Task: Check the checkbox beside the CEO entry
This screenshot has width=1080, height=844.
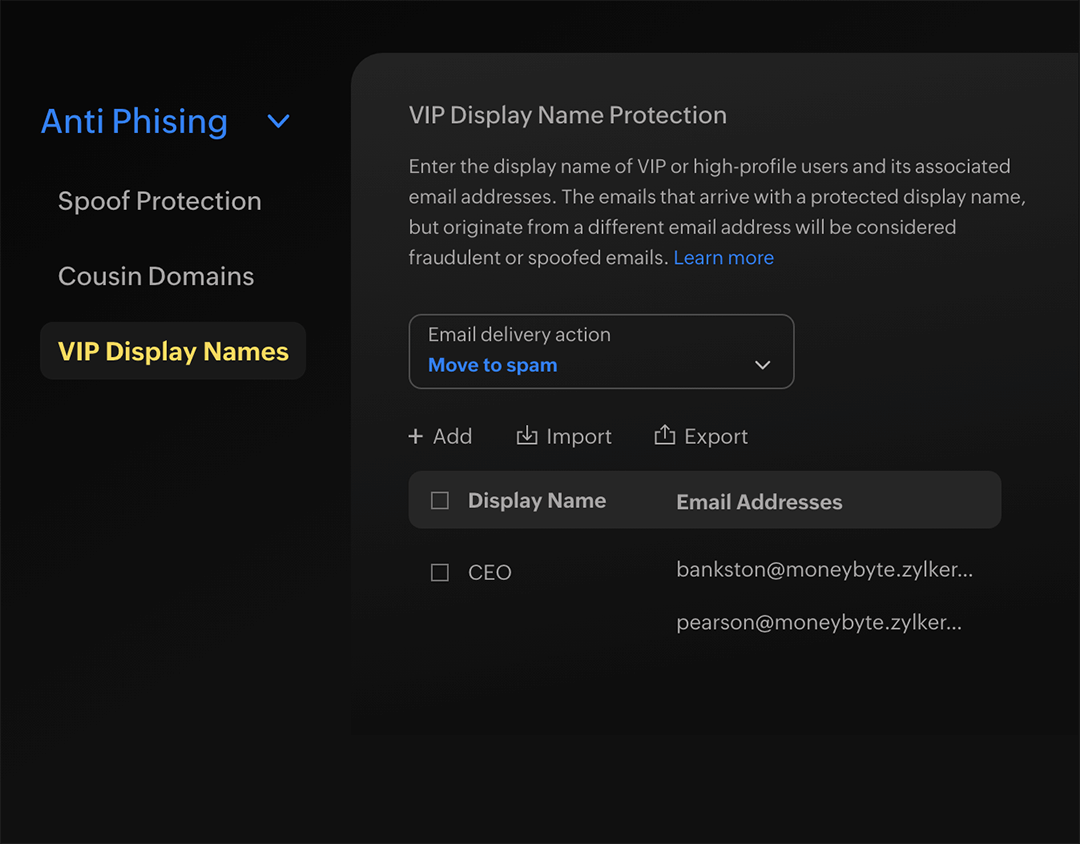Action: (x=439, y=572)
